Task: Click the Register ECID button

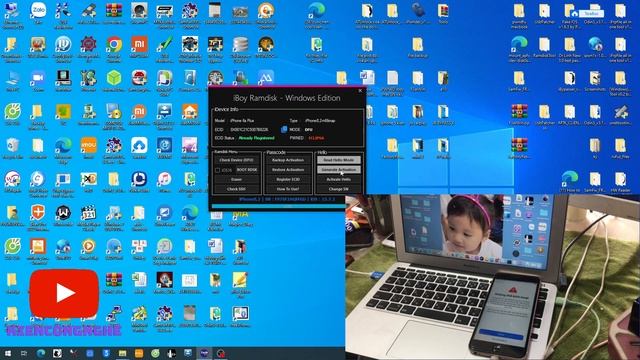Action: point(288,179)
